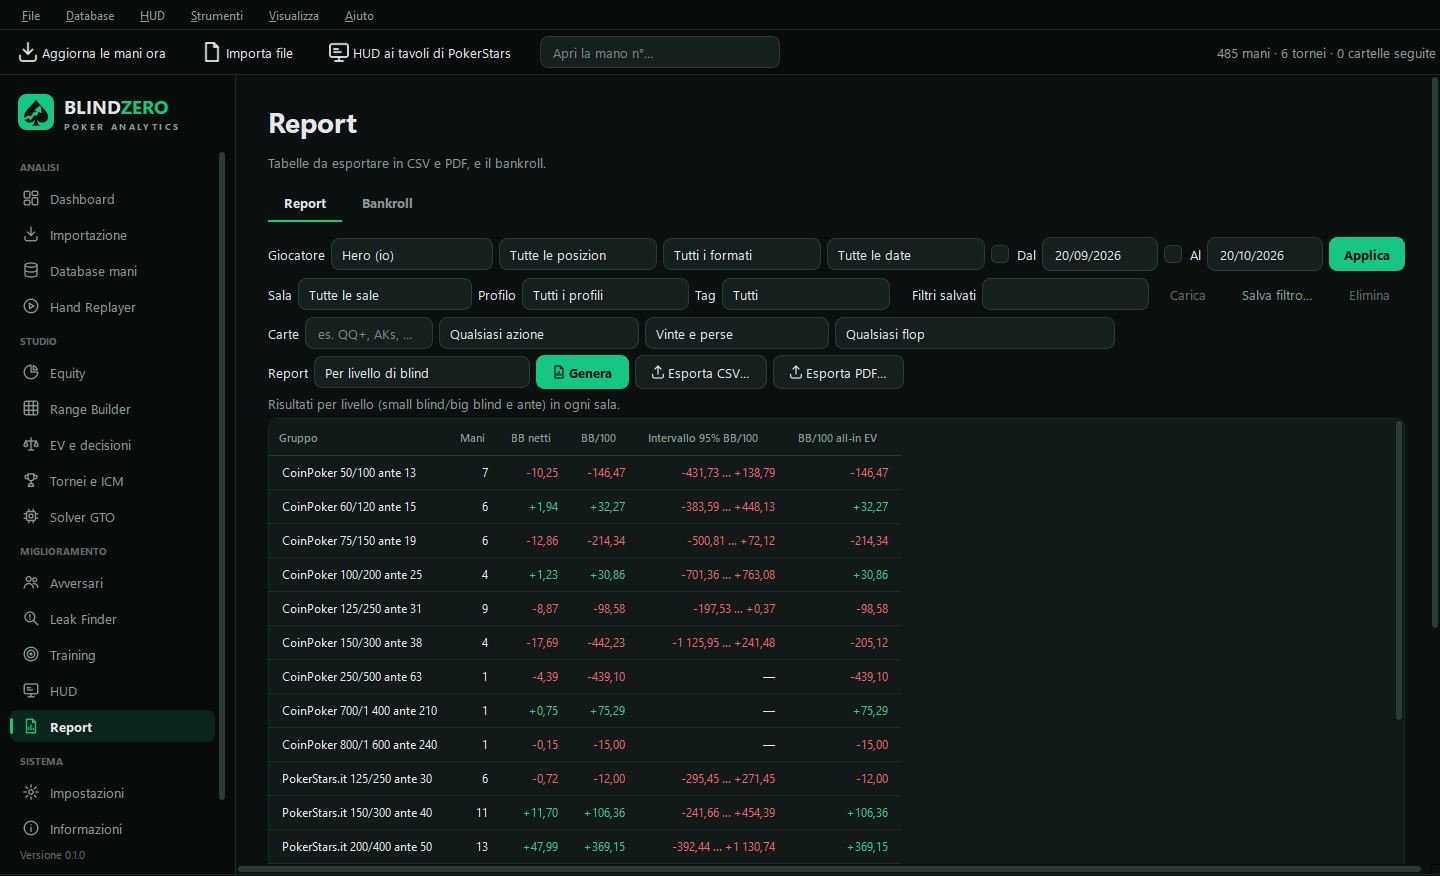Open the Database menu
1440x876 pixels.
[90, 16]
